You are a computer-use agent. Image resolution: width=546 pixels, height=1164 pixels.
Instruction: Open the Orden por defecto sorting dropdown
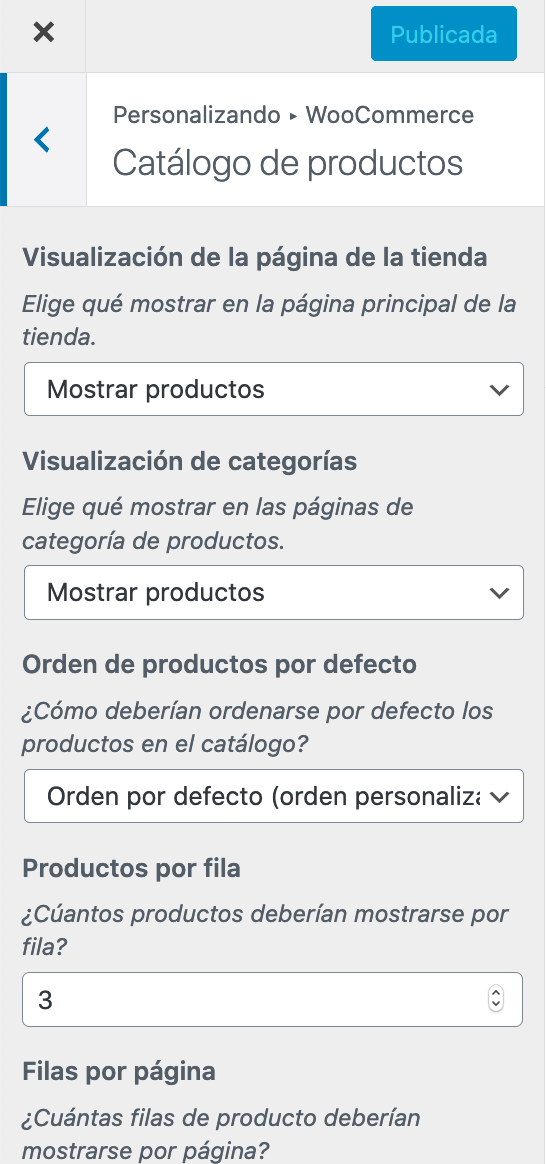click(x=274, y=796)
